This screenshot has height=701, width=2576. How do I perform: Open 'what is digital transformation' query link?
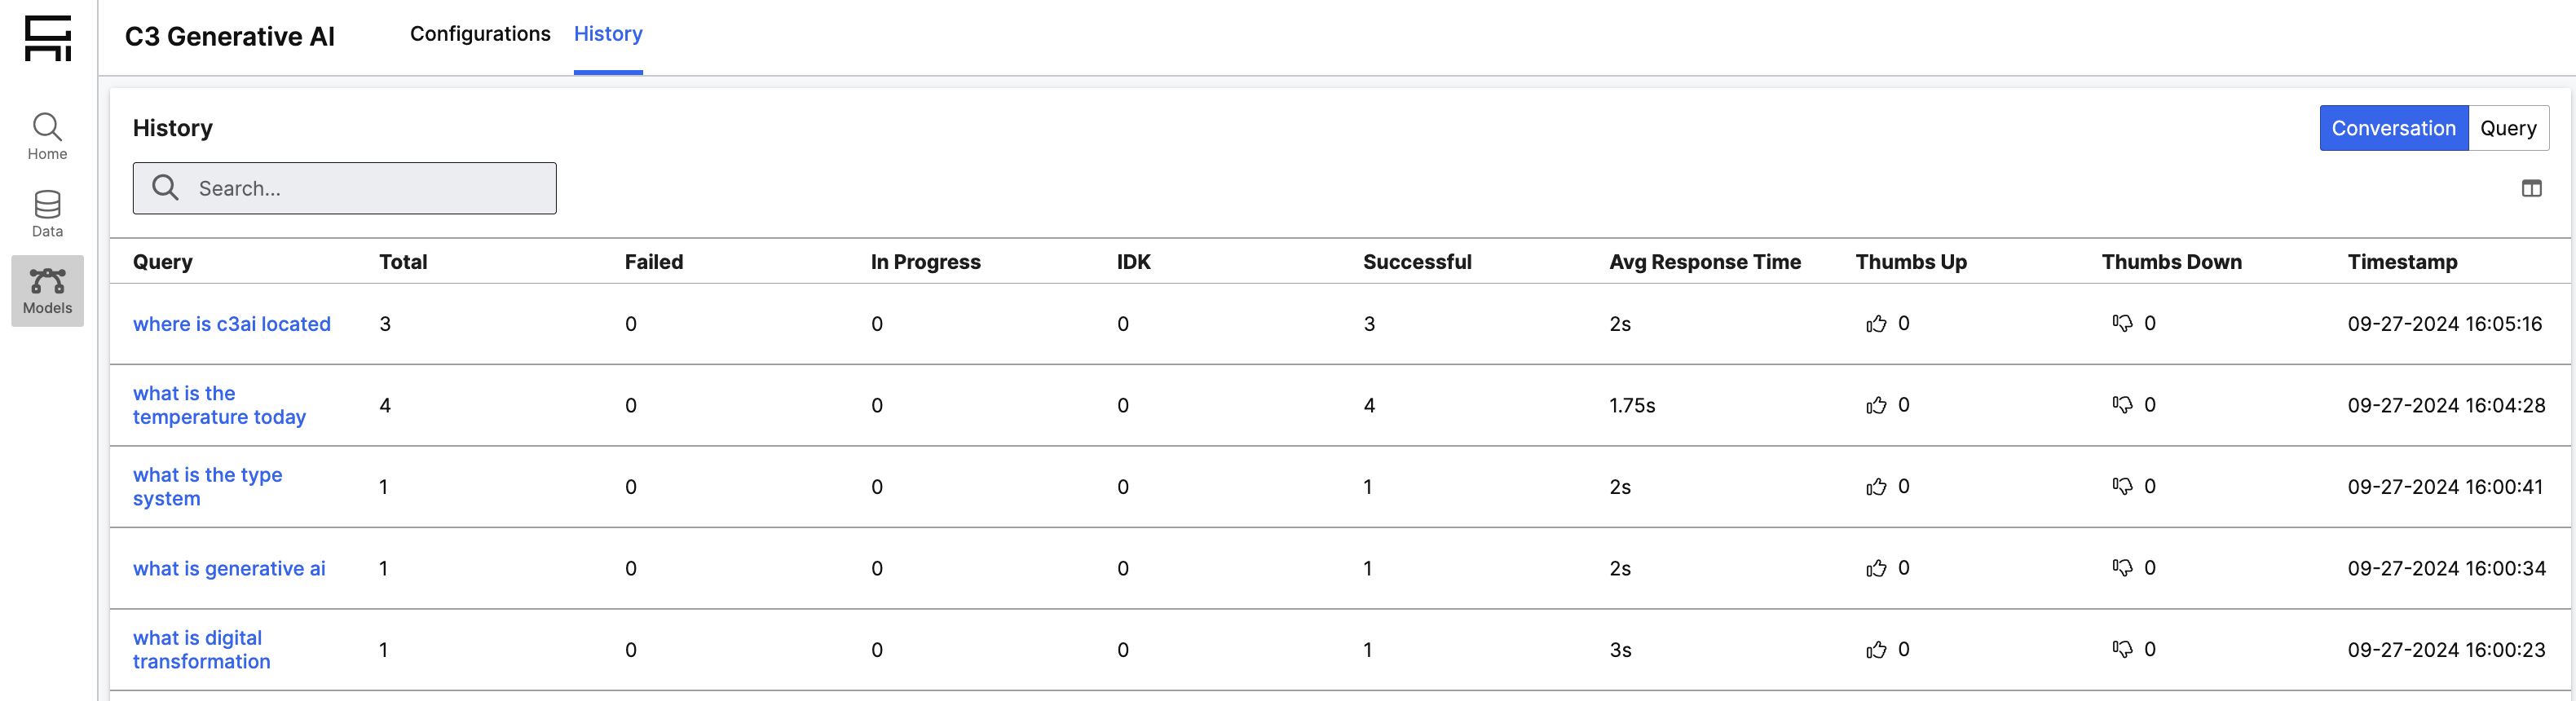201,650
